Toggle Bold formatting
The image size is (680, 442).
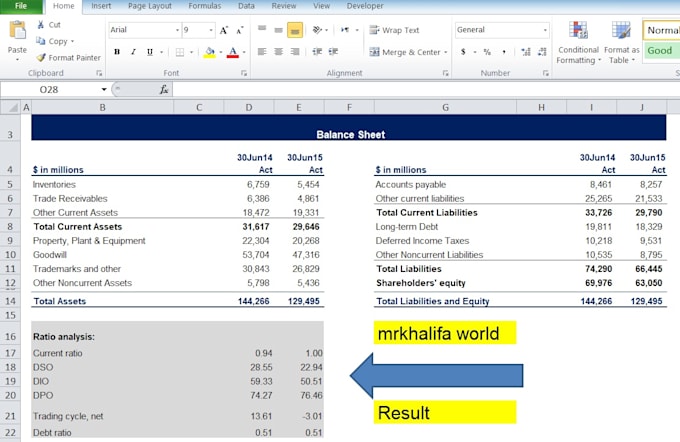tap(117, 52)
